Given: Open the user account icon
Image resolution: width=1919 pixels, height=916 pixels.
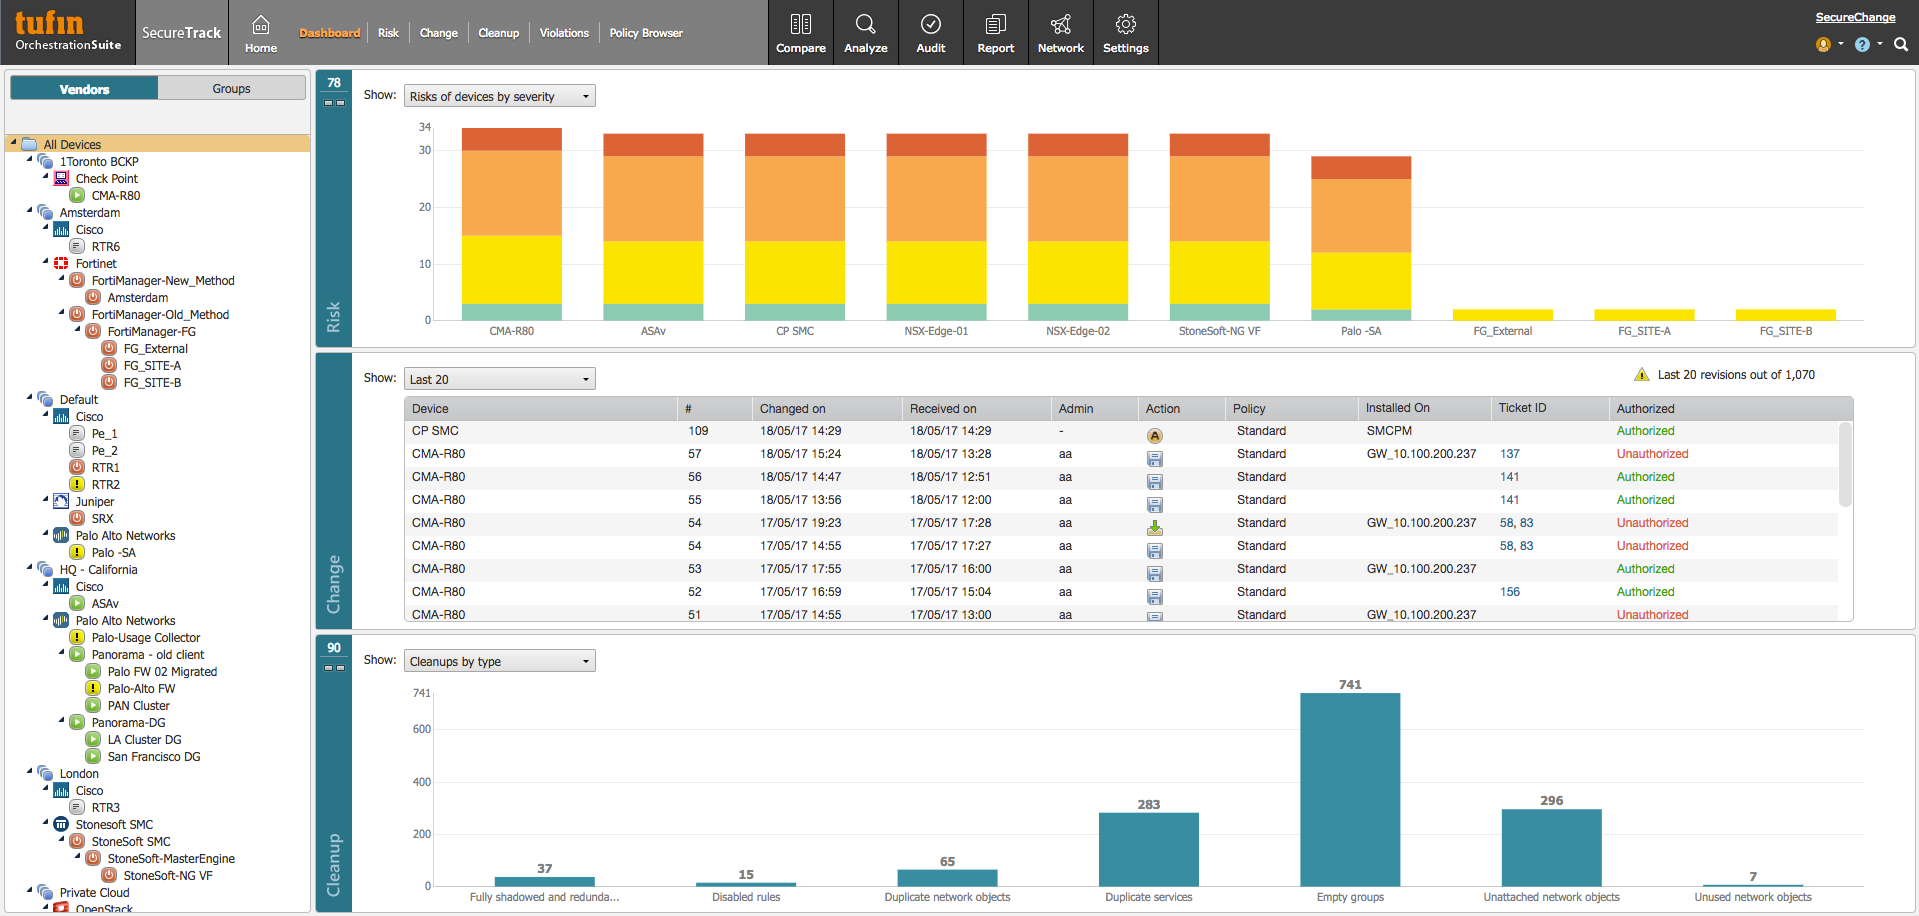Looking at the screenshot, I should click(1824, 44).
